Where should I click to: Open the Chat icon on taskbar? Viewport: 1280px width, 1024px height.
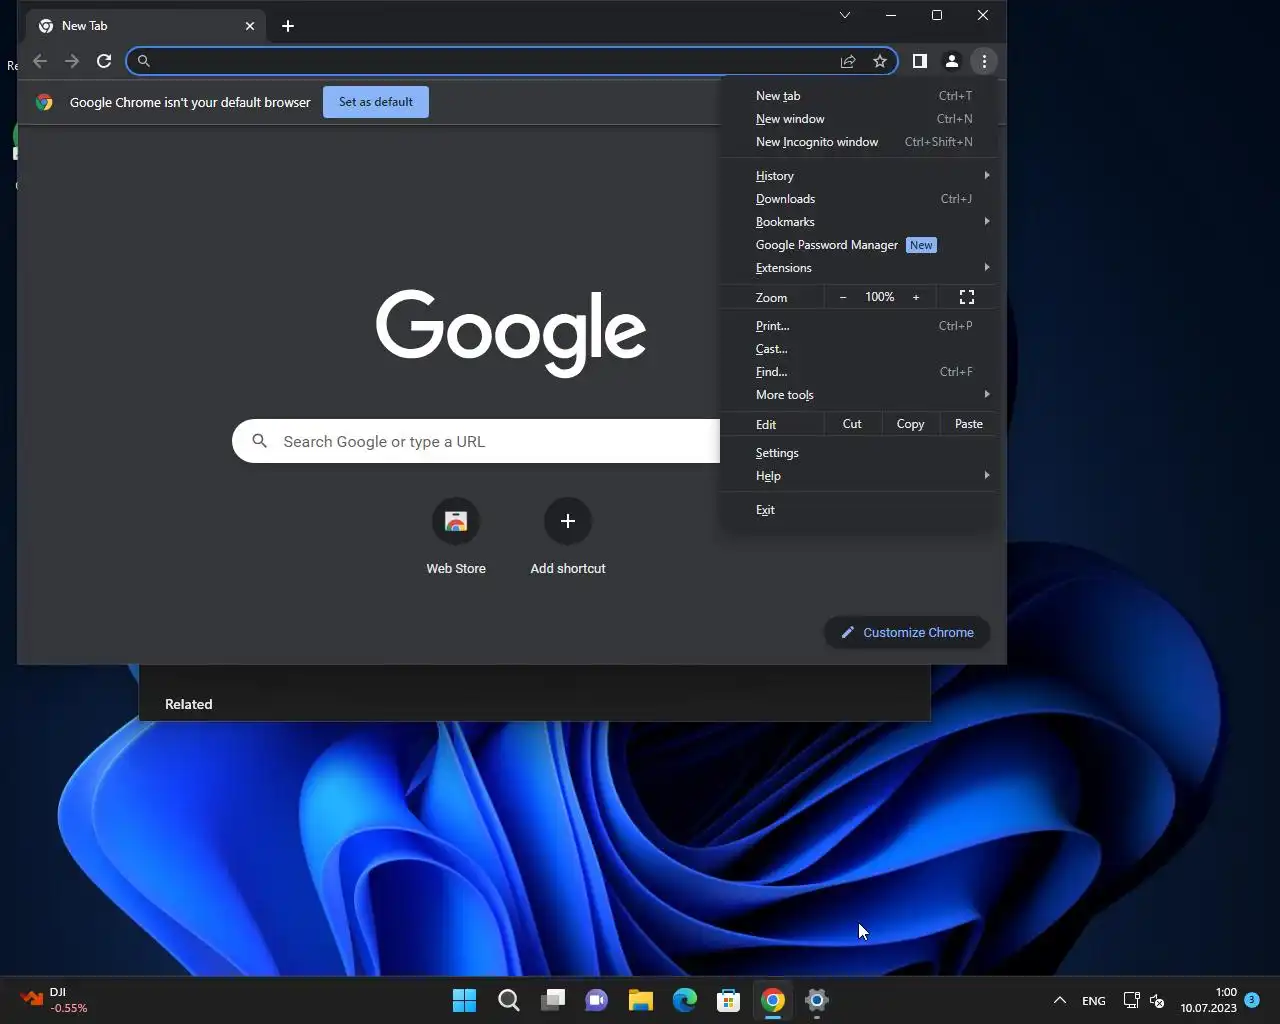[597, 1000]
